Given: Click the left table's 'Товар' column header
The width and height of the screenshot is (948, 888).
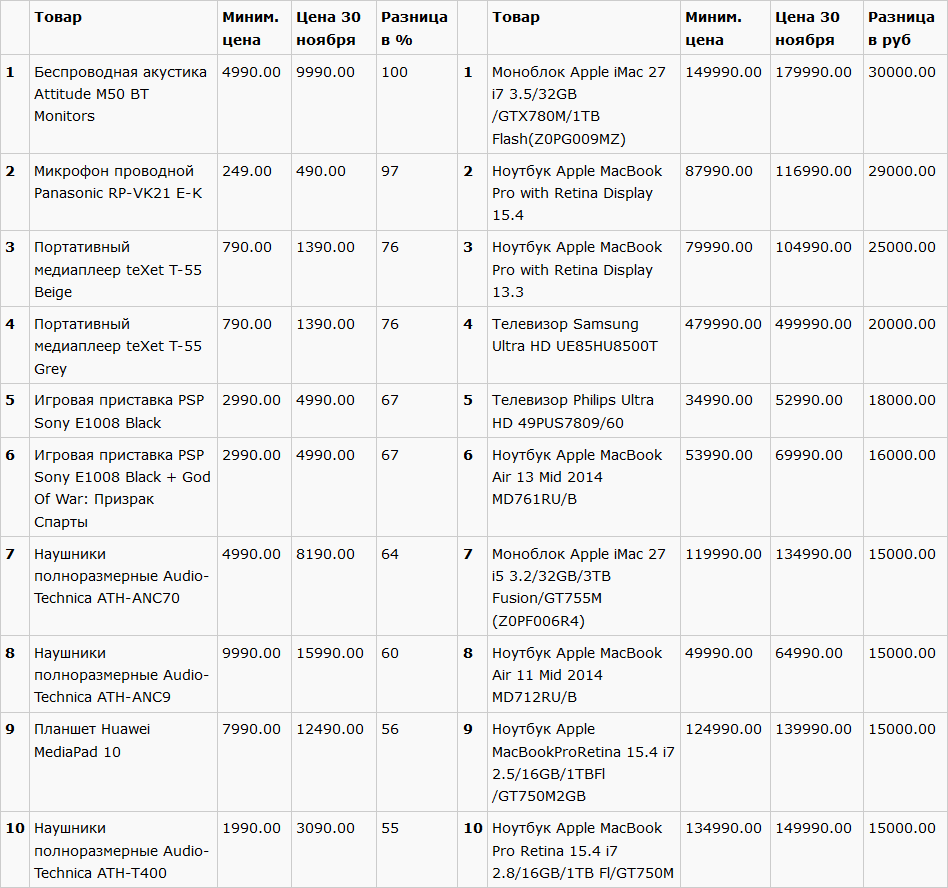Looking at the screenshot, I should click(123, 28).
